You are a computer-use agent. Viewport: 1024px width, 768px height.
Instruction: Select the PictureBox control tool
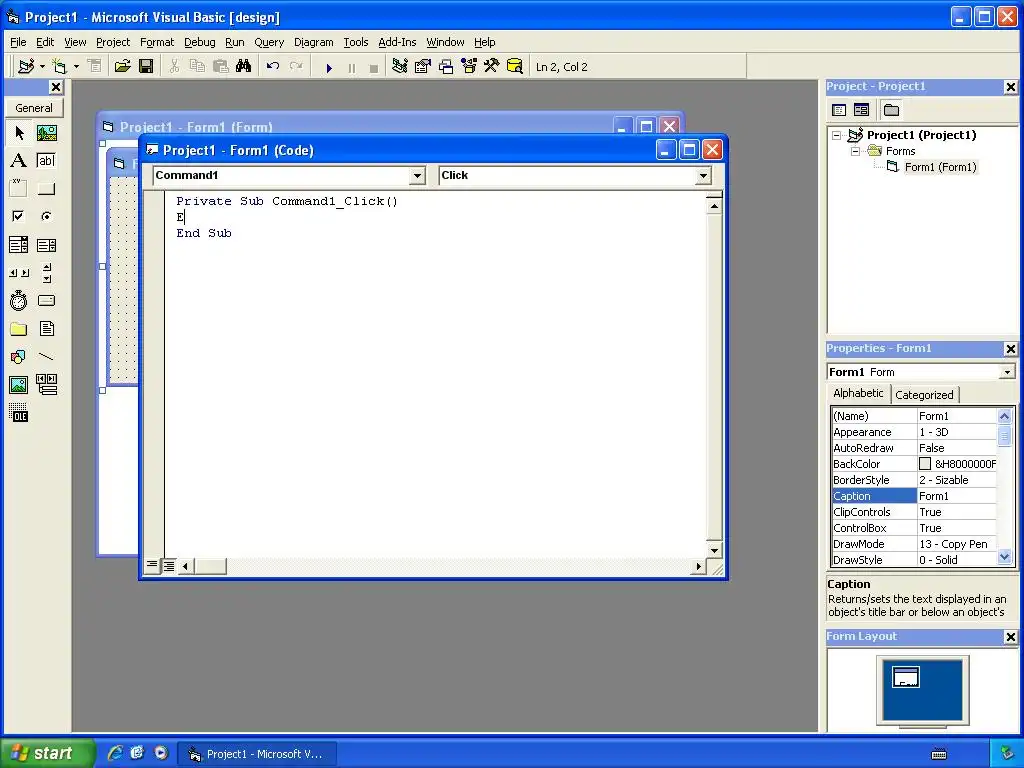tap(46, 133)
